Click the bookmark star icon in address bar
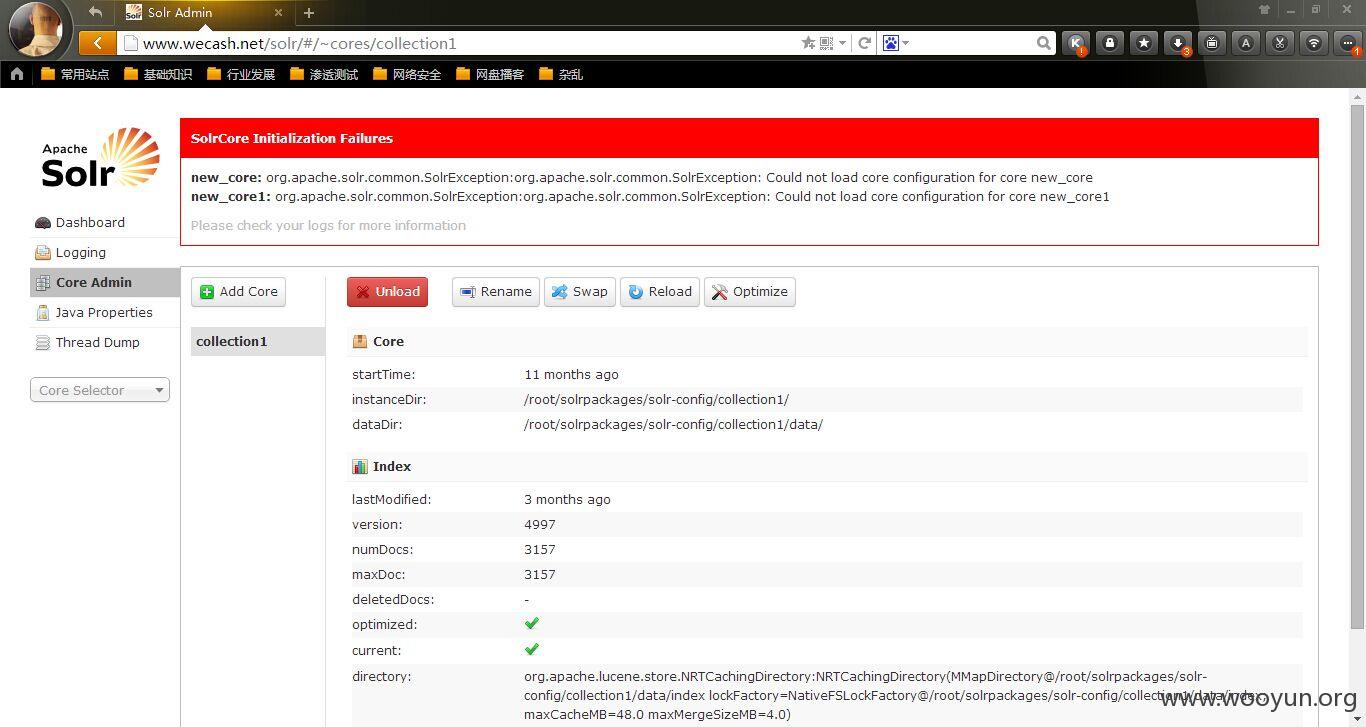 [x=808, y=43]
